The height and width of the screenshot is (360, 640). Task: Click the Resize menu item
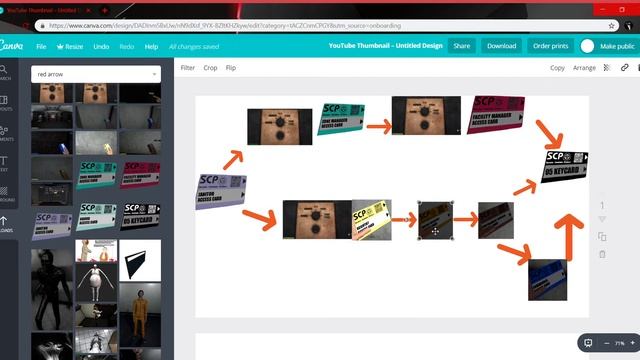point(70,47)
